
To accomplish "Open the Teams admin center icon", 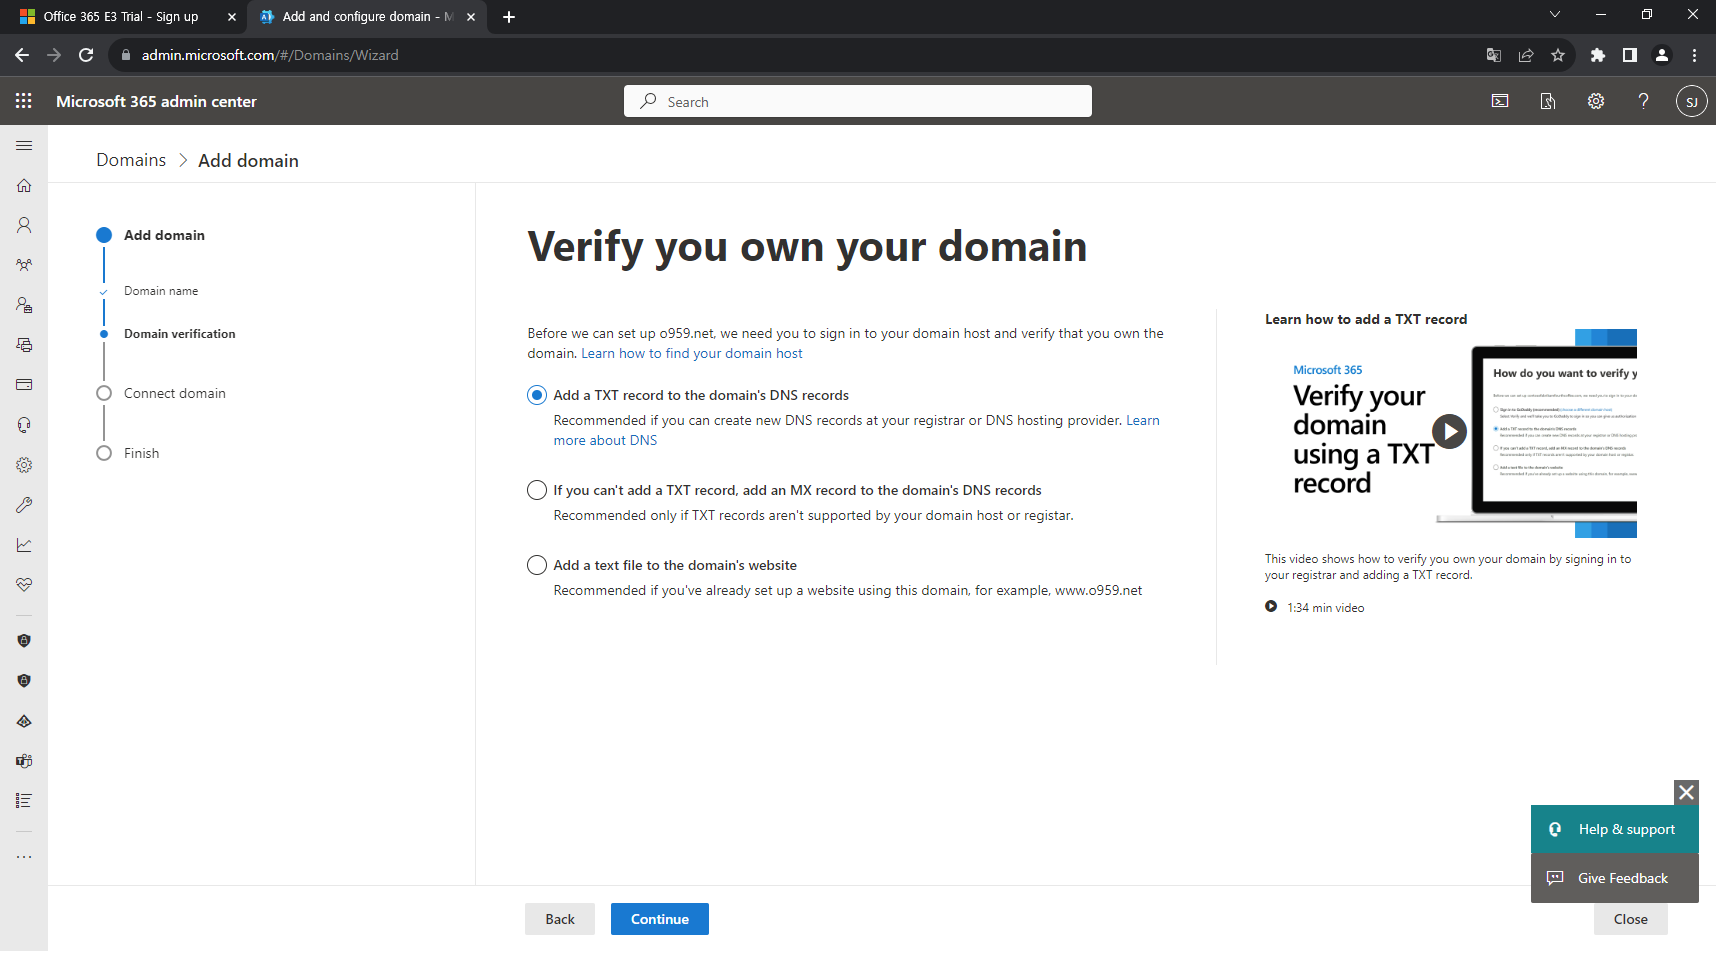I will [x=24, y=761].
